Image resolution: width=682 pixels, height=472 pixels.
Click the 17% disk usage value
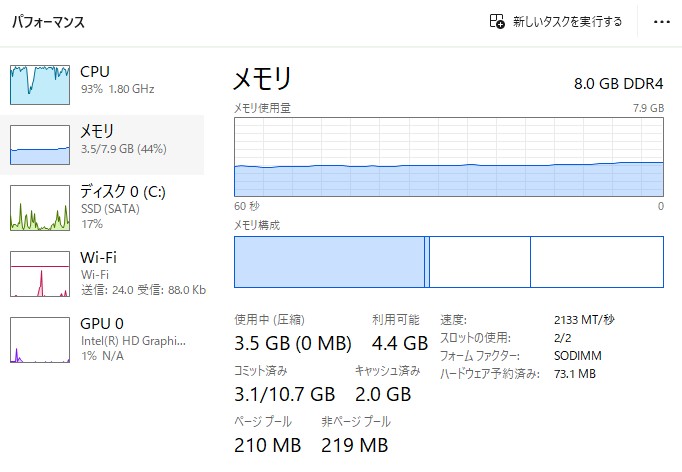92,224
